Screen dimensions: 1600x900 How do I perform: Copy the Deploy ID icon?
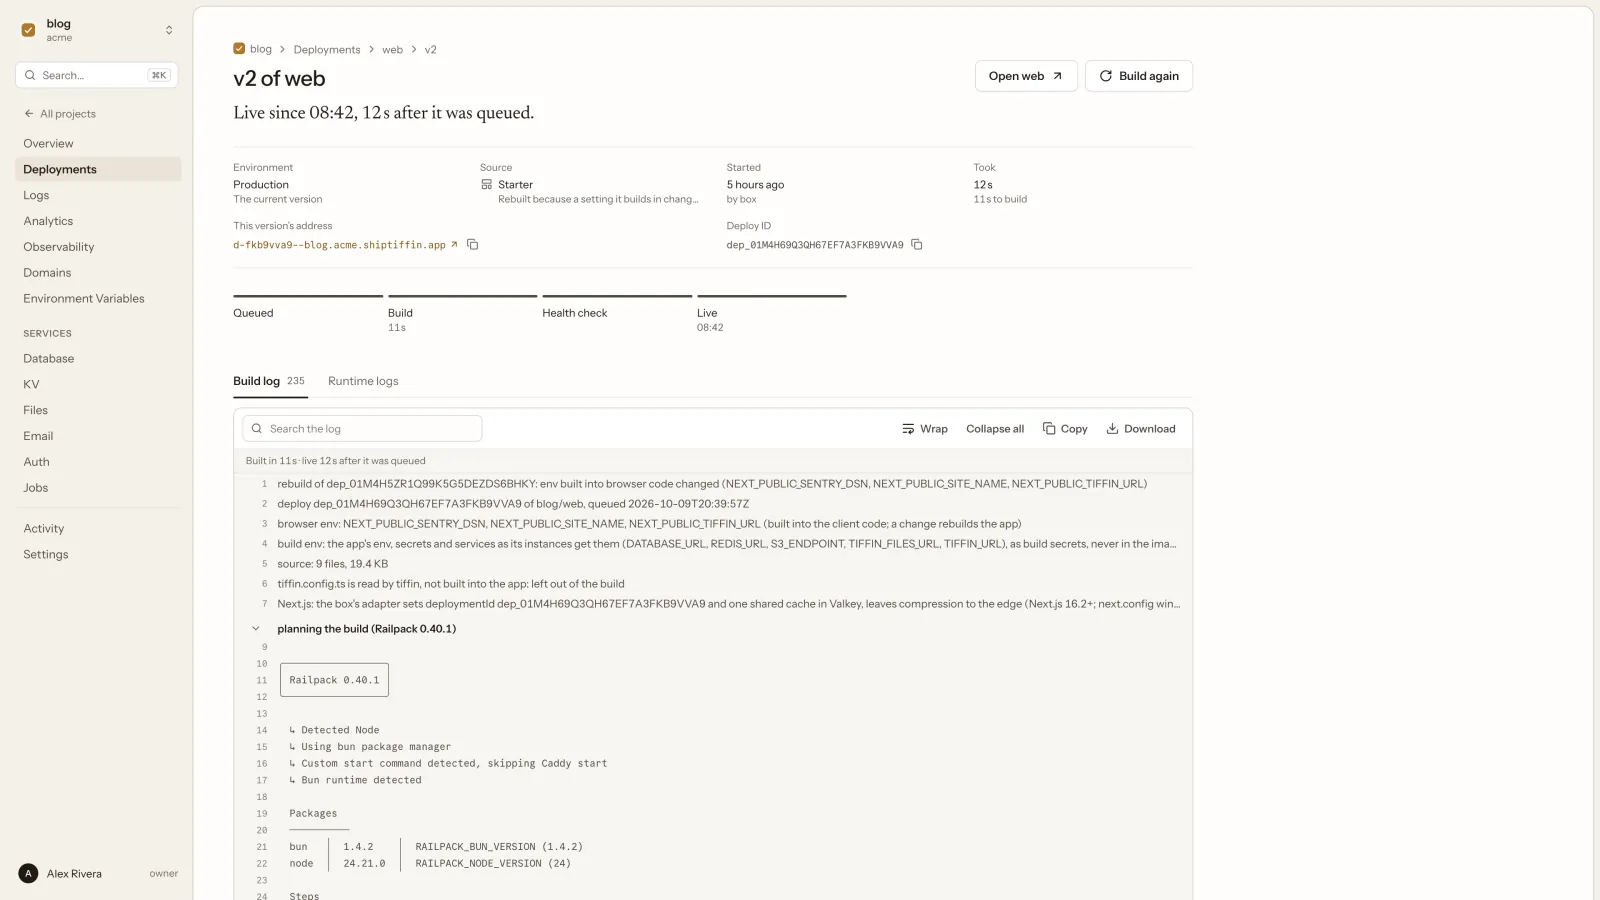pos(916,245)
